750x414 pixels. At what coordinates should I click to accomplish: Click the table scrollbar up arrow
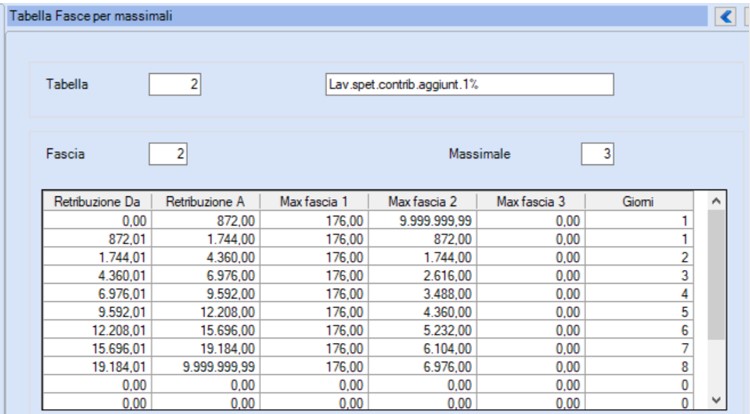coord(716,201)
